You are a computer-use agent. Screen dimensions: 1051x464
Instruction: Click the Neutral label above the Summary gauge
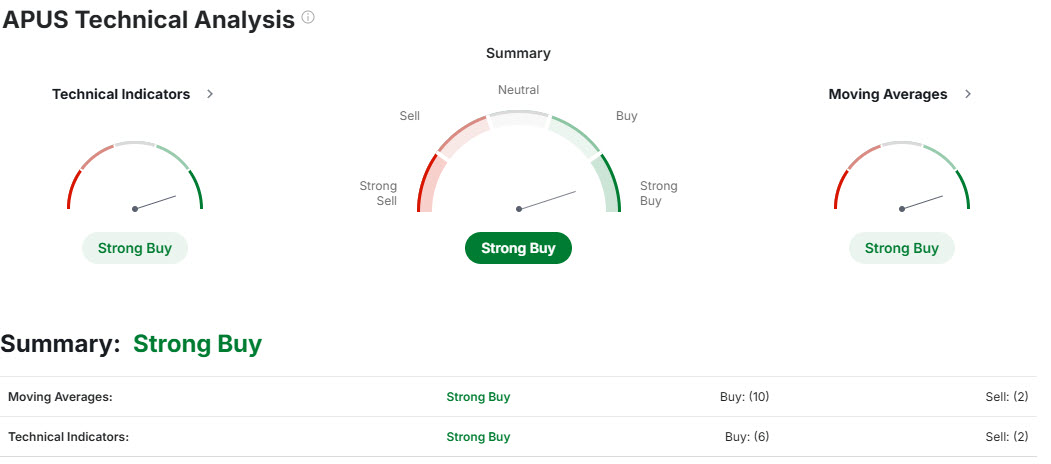click(x=518, y=90)
